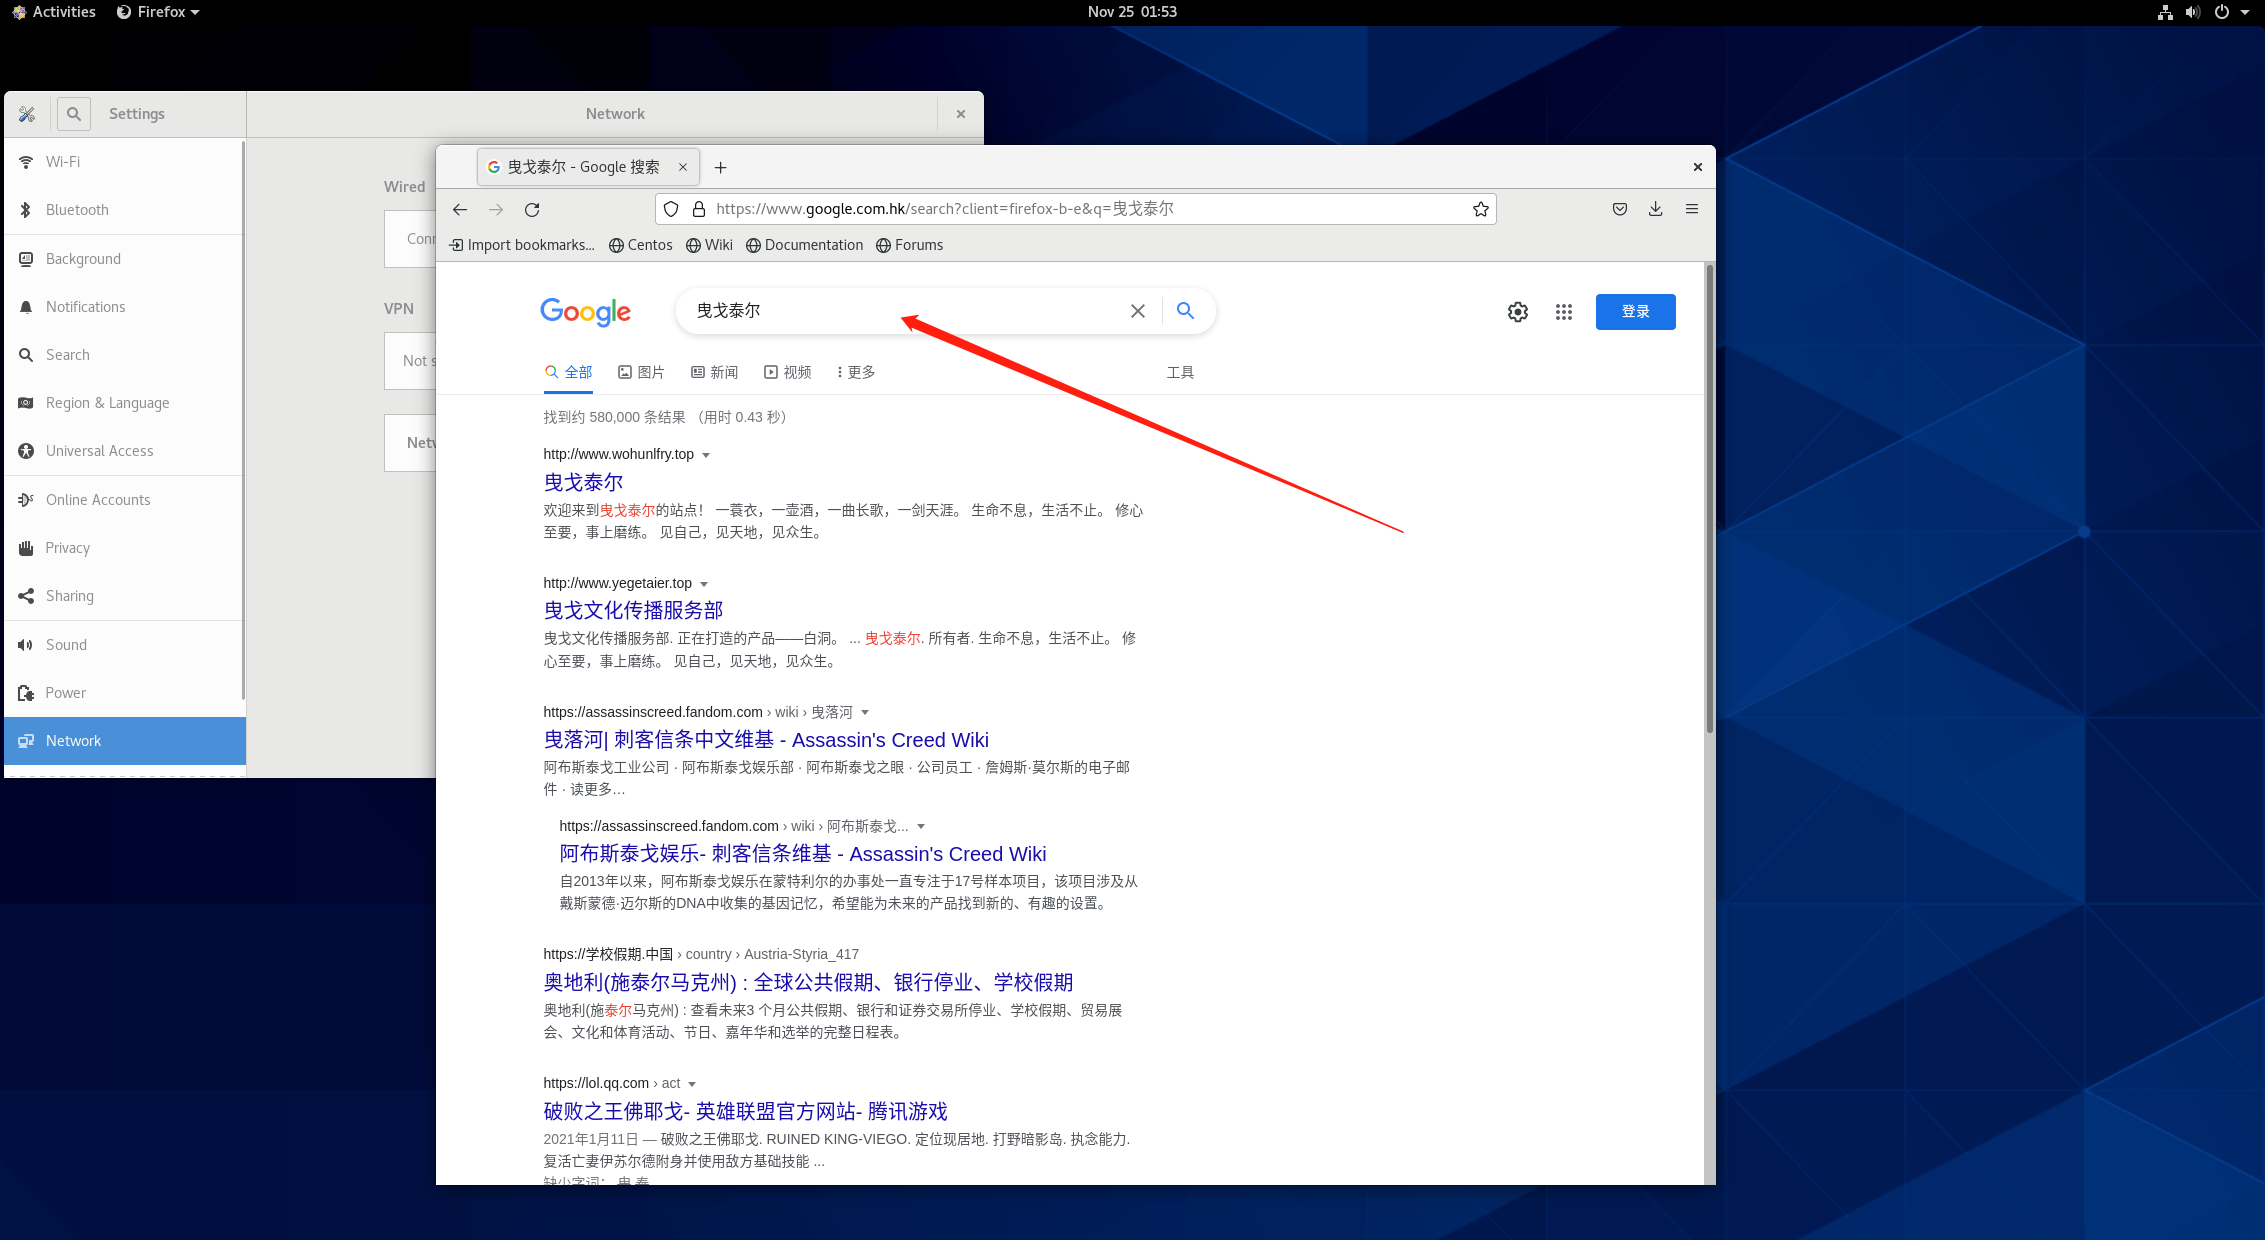Image resolution: width=2265 pixels, height=1240 pixels.
Task: Switch to the 图片 images tab
Action: click(641, 372)
